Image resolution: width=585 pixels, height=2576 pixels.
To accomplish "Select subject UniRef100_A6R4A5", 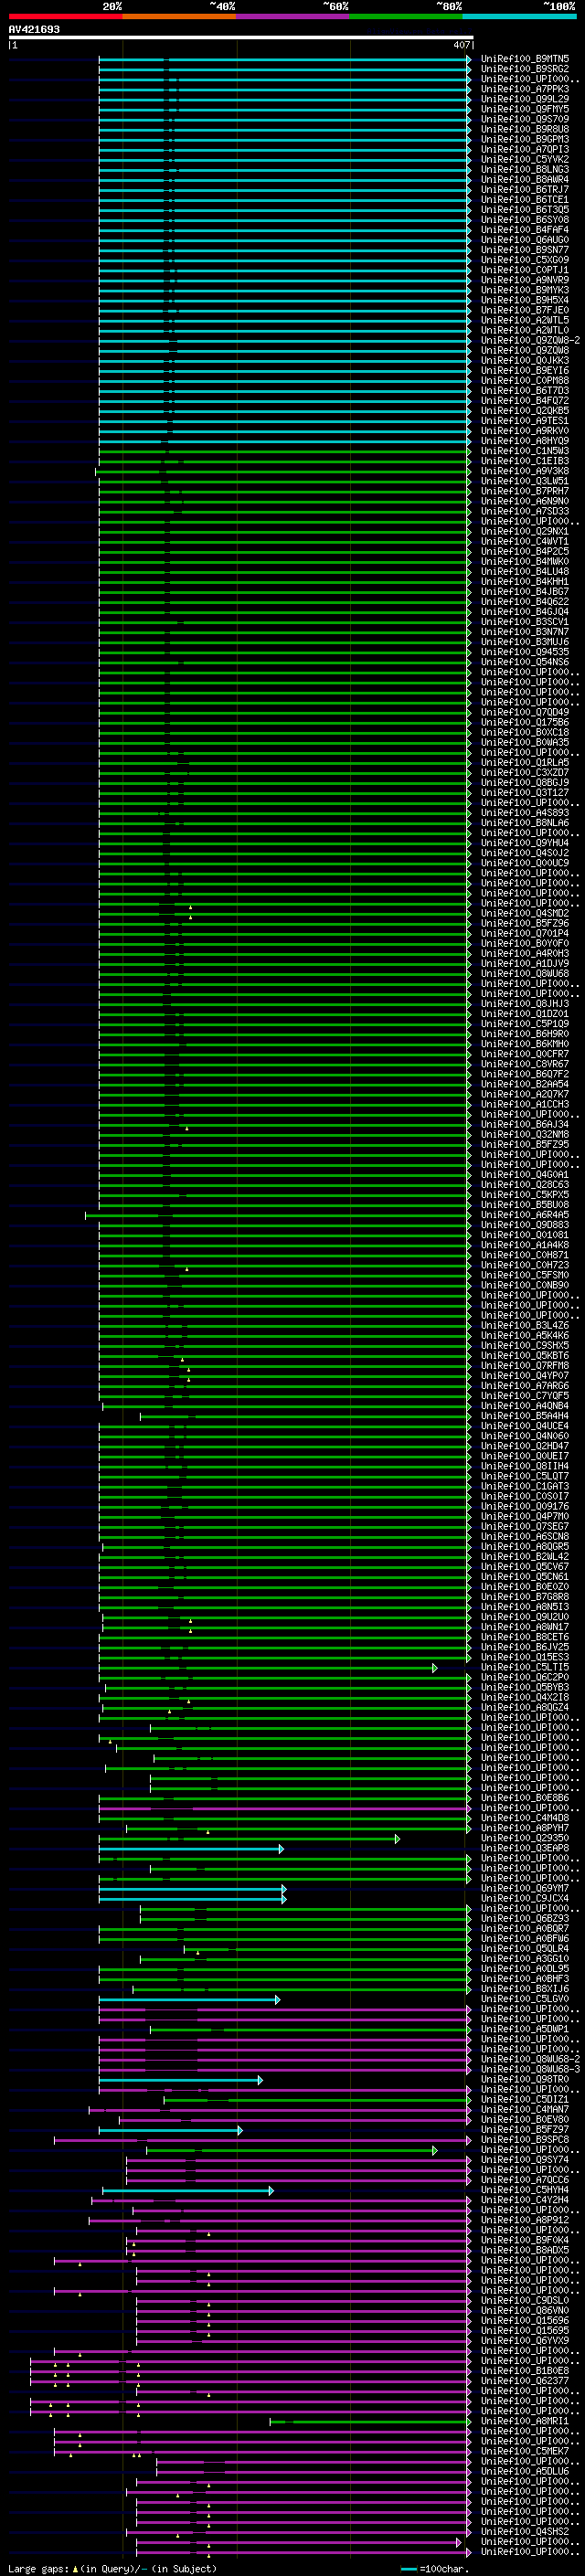I will [525, 1215].
